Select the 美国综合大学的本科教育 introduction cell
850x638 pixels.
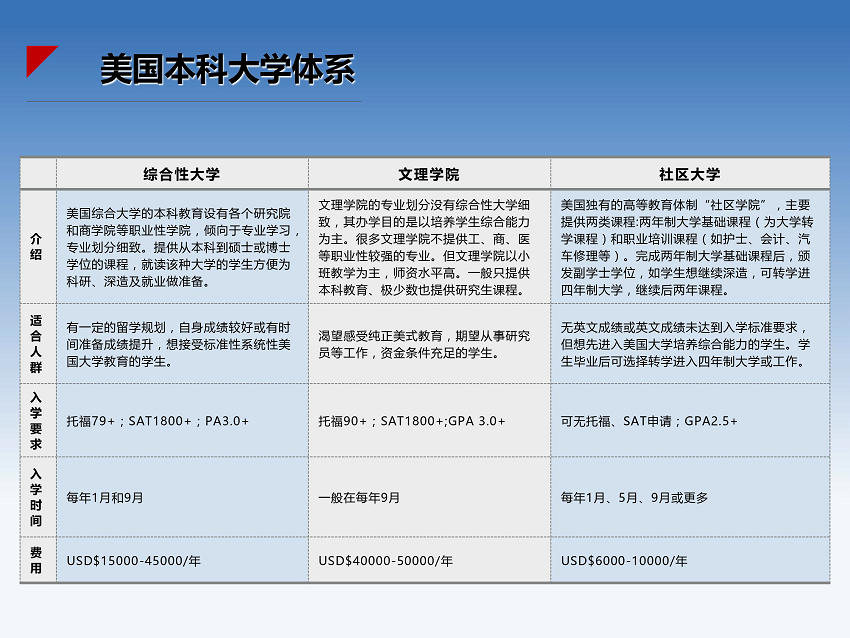click(x=182, y=247)
